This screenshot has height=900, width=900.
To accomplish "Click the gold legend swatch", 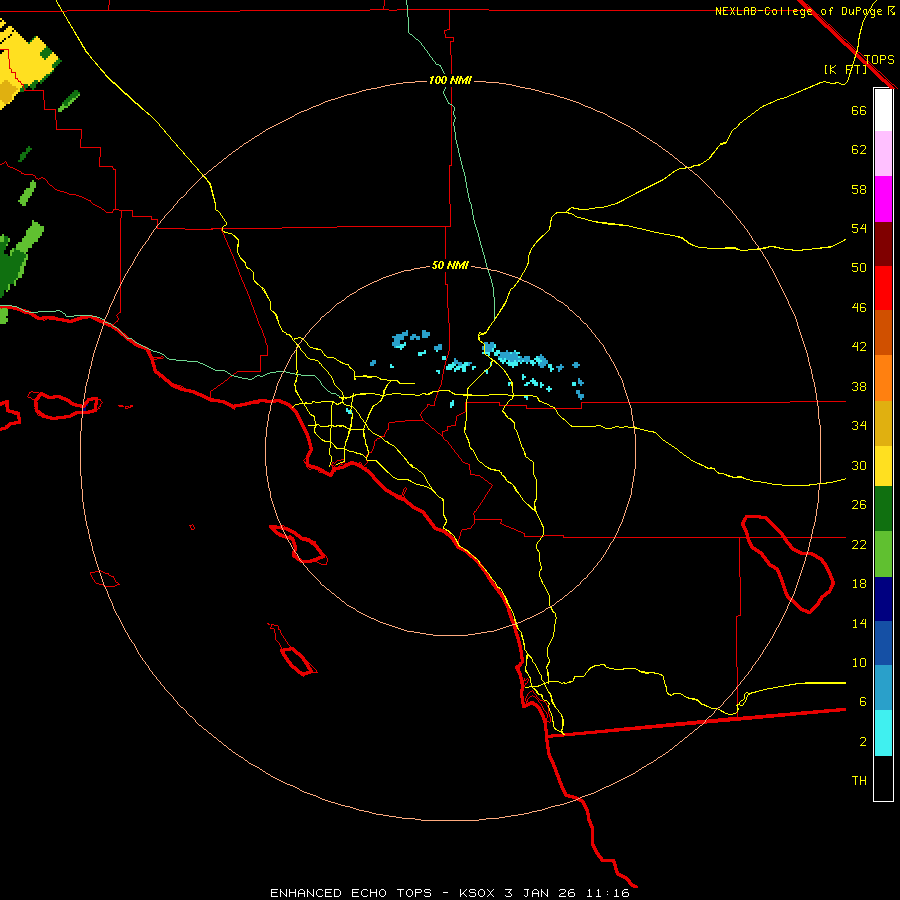I will [x=883, y=423].
